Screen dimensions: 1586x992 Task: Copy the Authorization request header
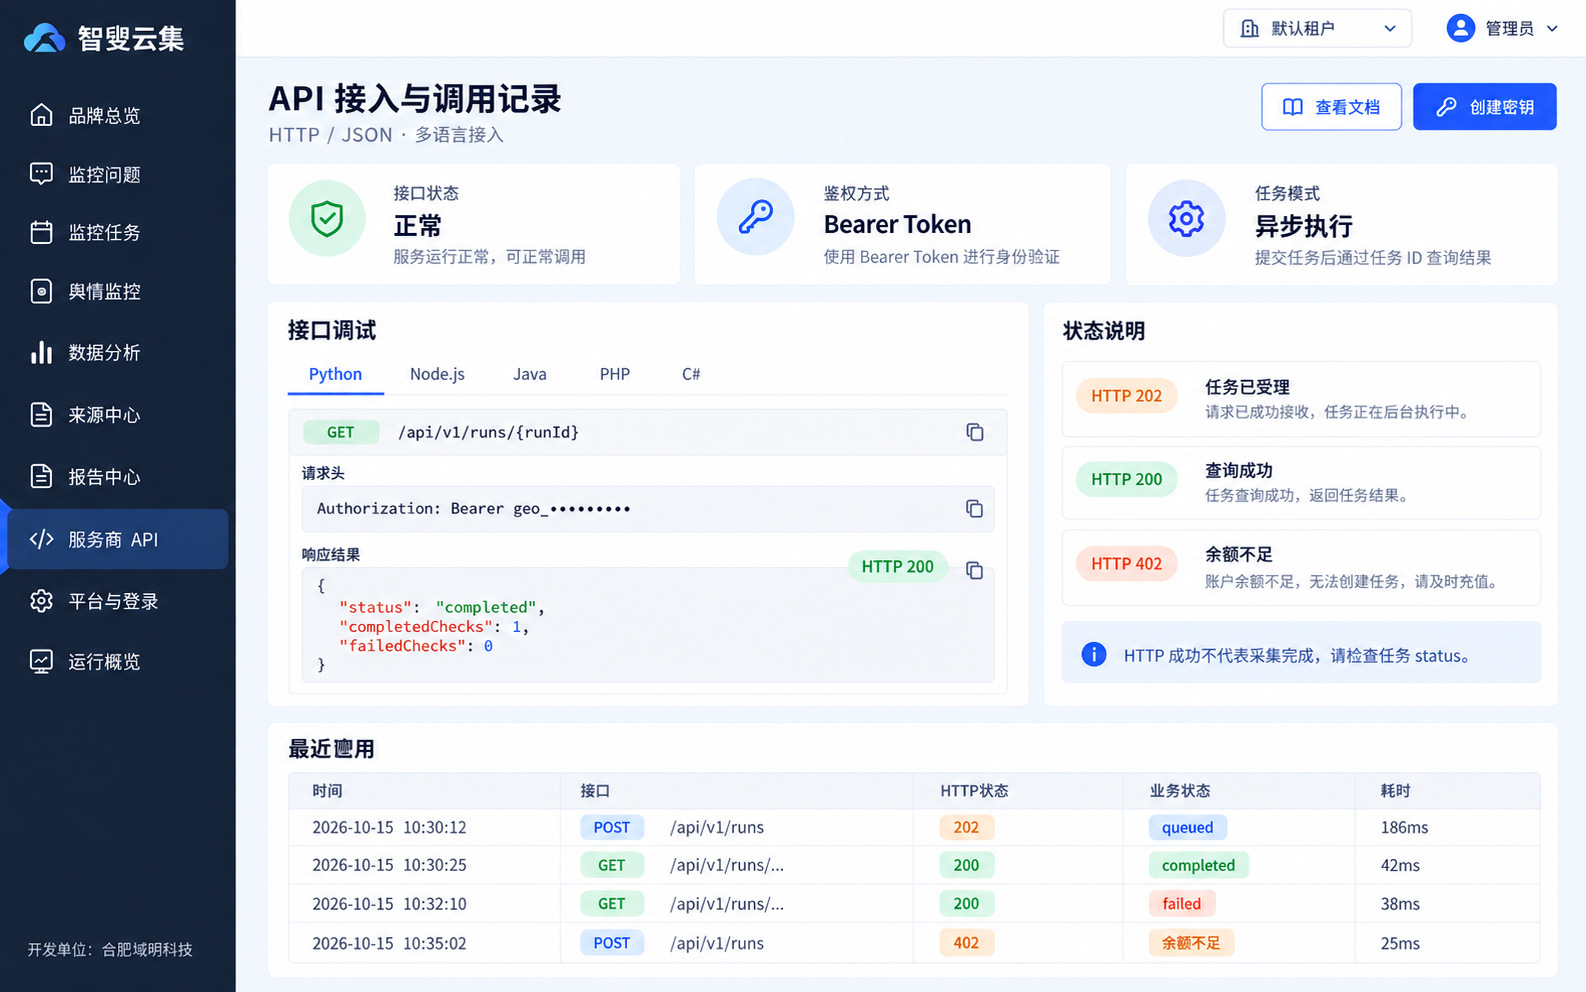tap(975, 508)
